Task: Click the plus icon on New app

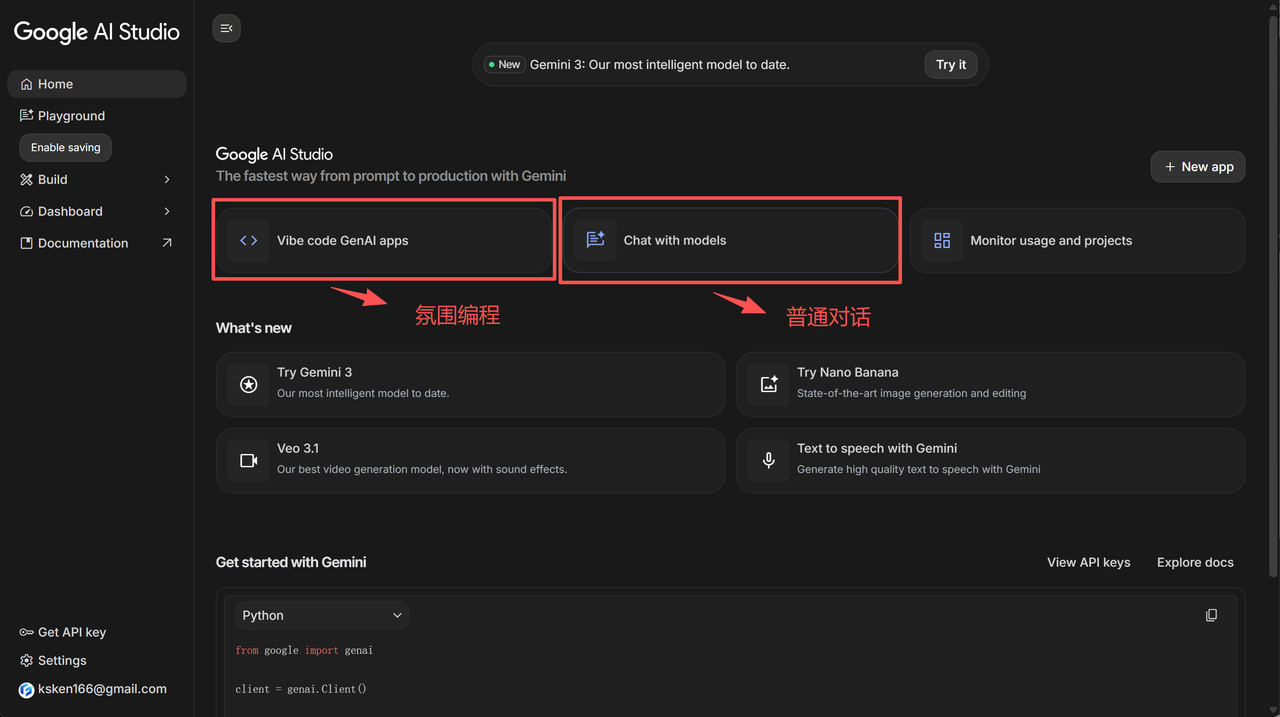Action: point(1170,167)
